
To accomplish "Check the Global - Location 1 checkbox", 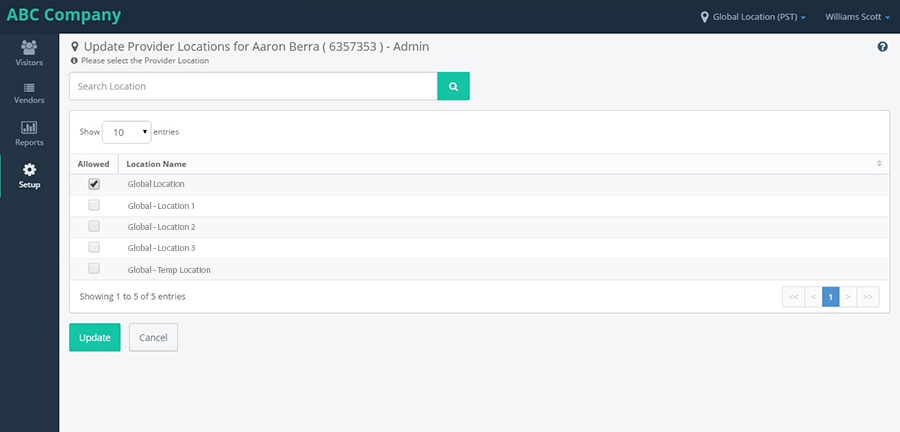I will 94,205.
